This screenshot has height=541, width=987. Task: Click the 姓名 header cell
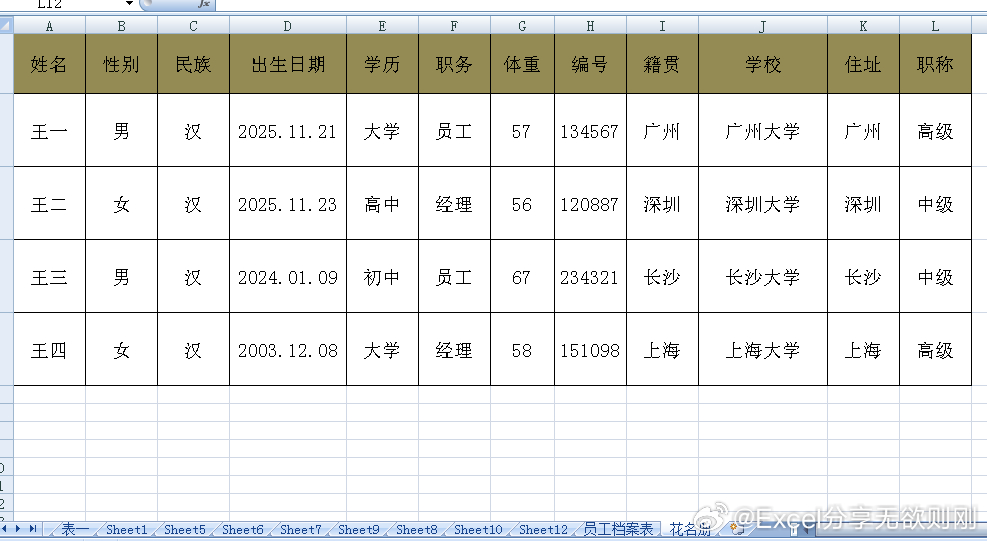click(x=49, y=64)
